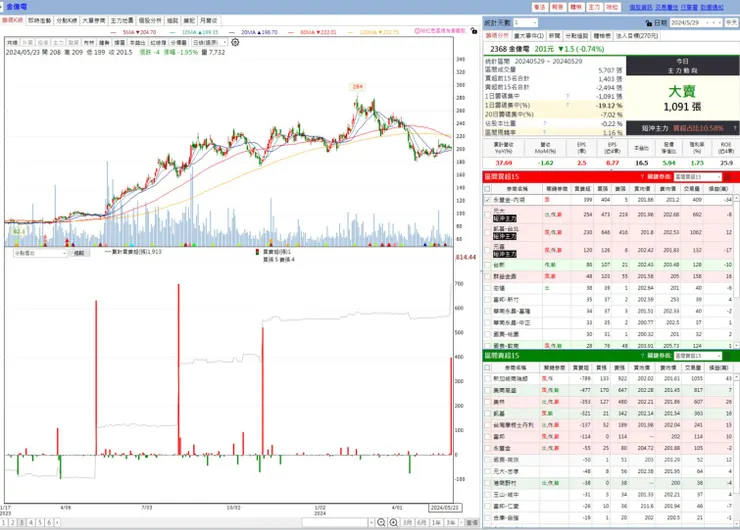Open the empty combo box beside the zoom icons
This screenshot has width=740, height=530.
click(338, 522)
